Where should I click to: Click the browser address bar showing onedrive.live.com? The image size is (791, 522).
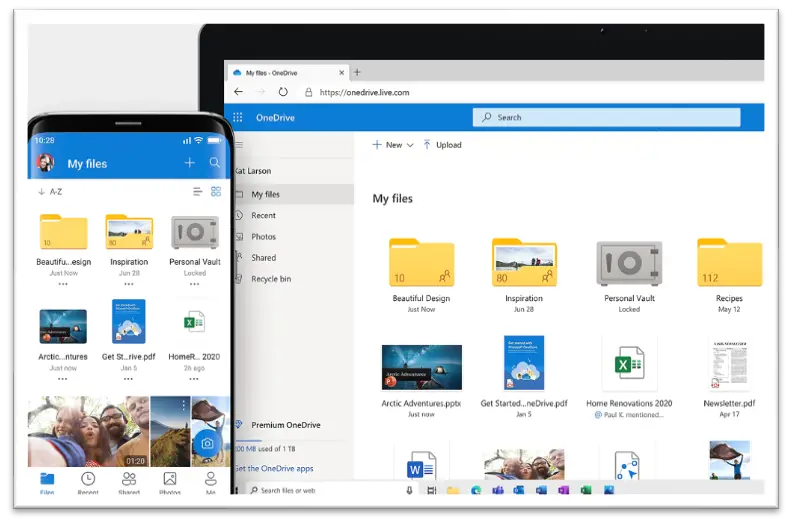[364, 92]
